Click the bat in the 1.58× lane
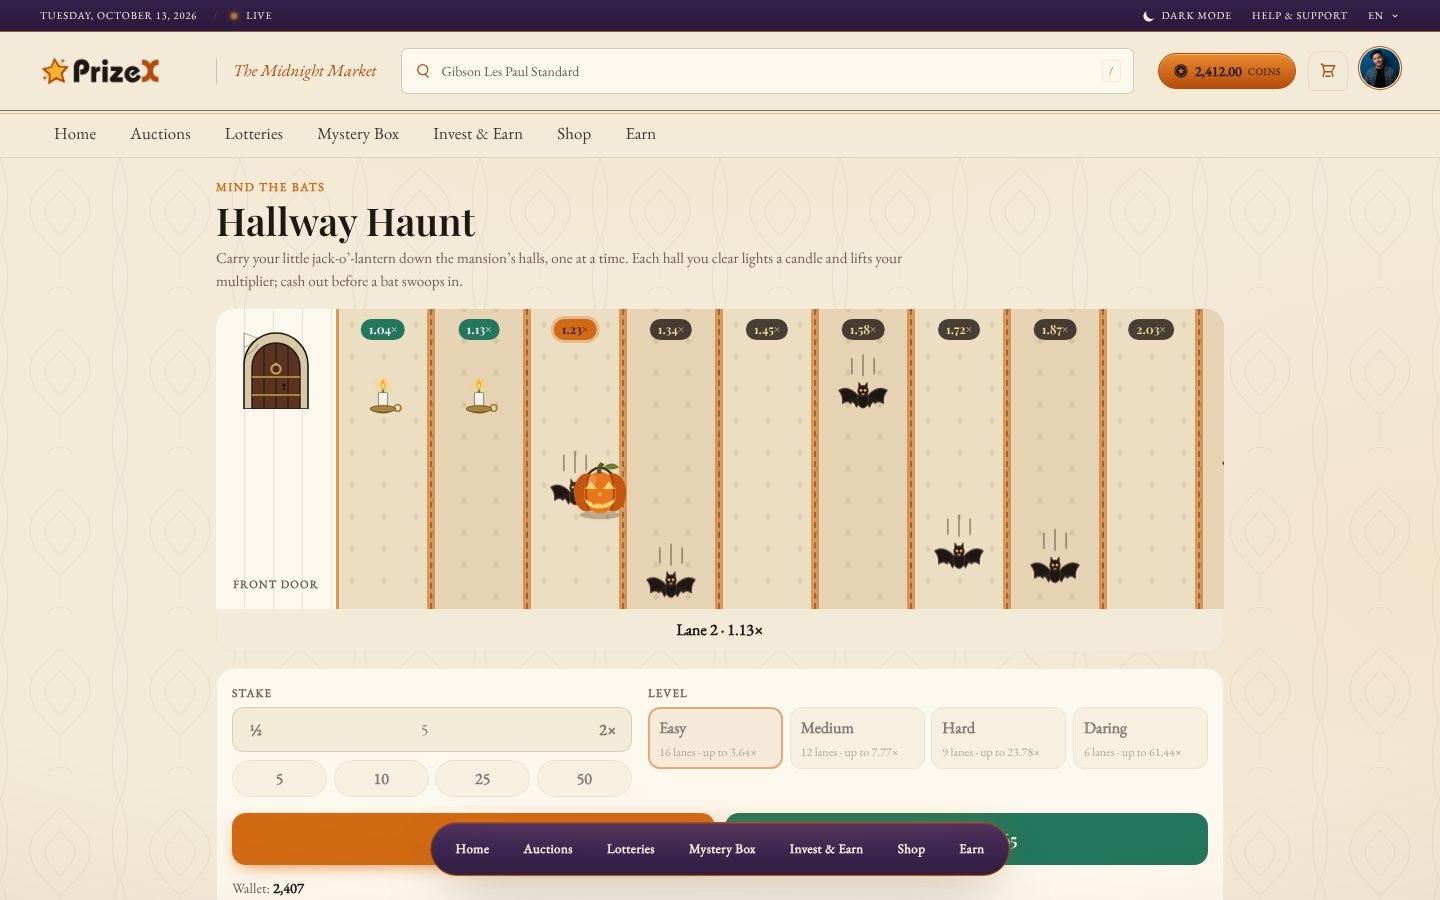 863,395
